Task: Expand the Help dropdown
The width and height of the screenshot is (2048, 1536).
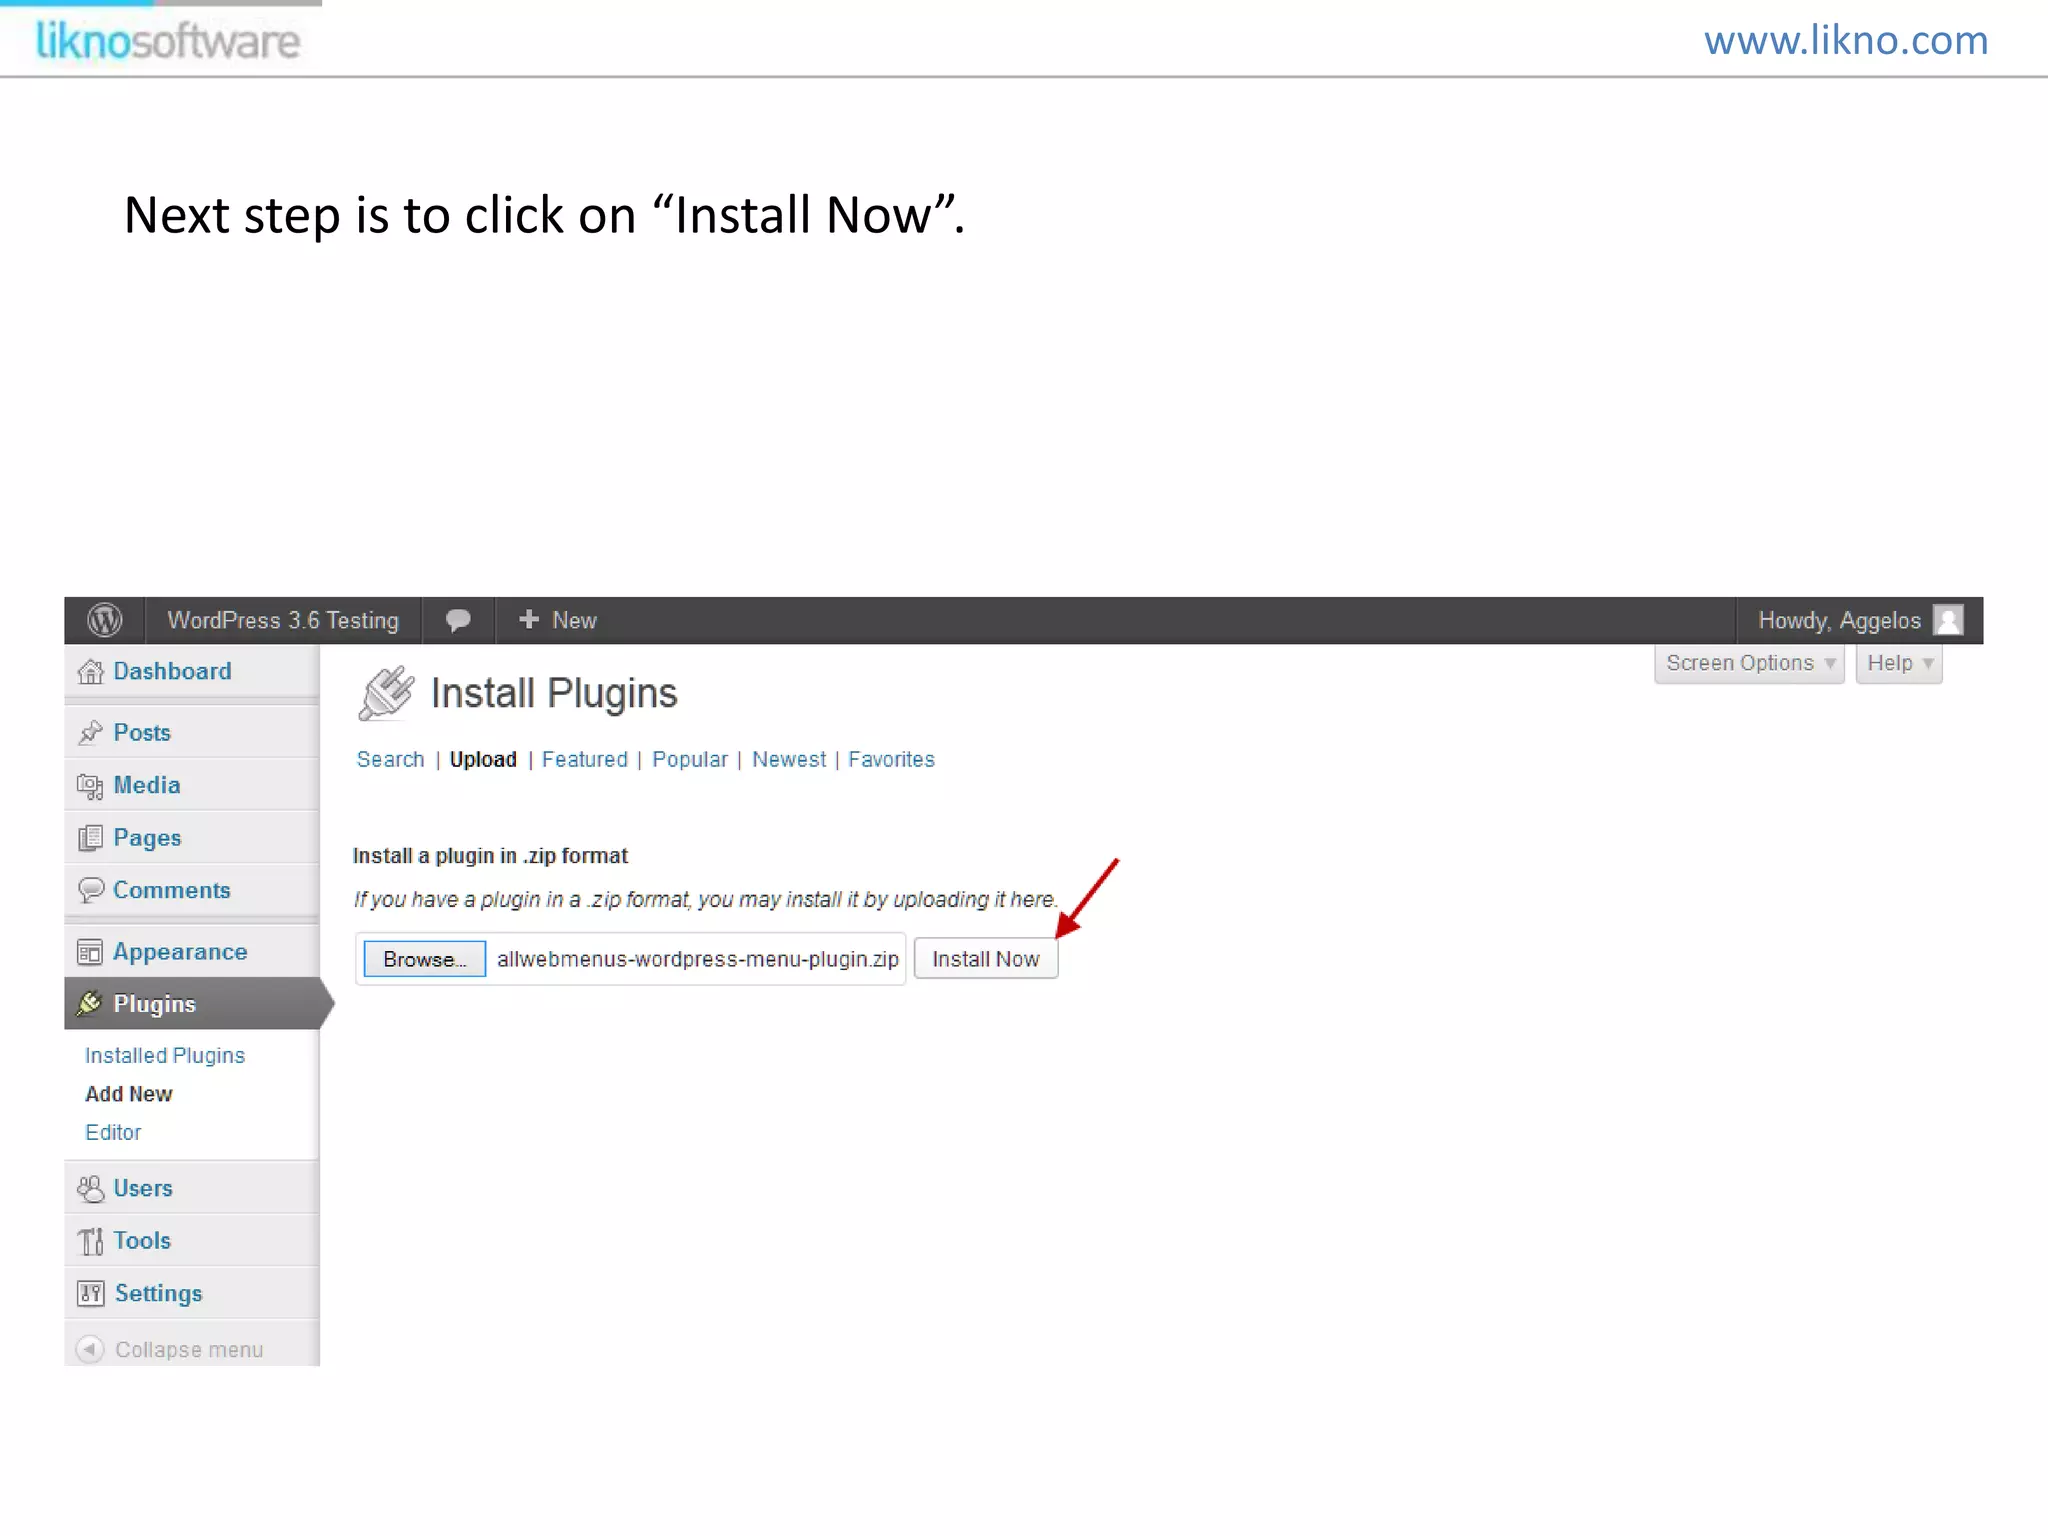Action: click(1899, 664)
